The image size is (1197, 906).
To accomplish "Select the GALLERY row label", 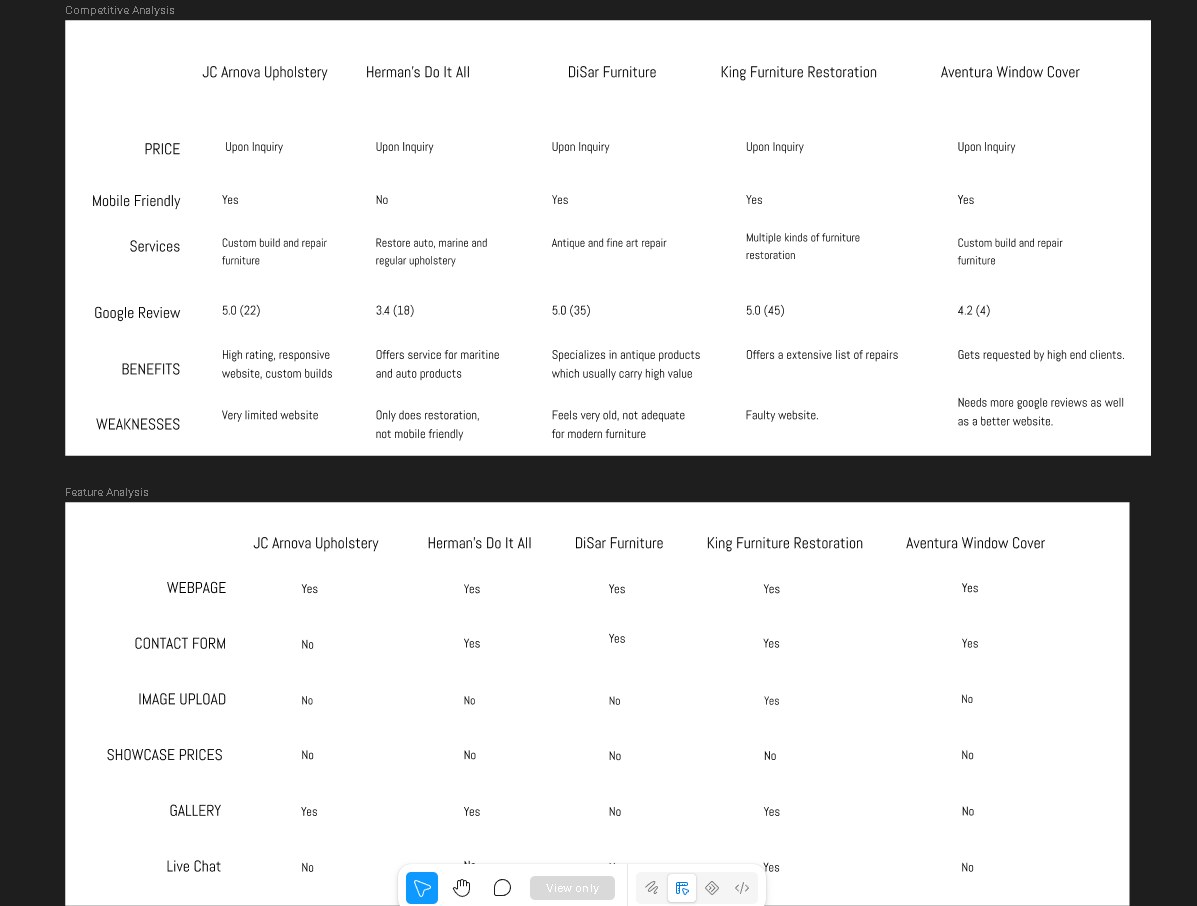I will [195, 811].
